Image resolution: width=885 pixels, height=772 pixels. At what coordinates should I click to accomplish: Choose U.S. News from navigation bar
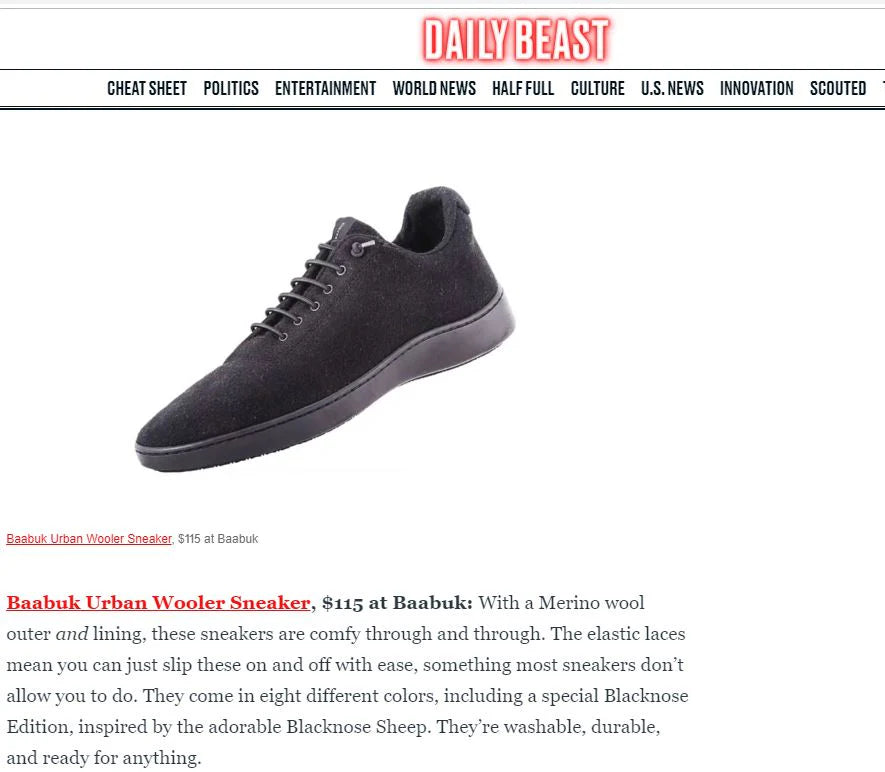[x=672, y=89]
